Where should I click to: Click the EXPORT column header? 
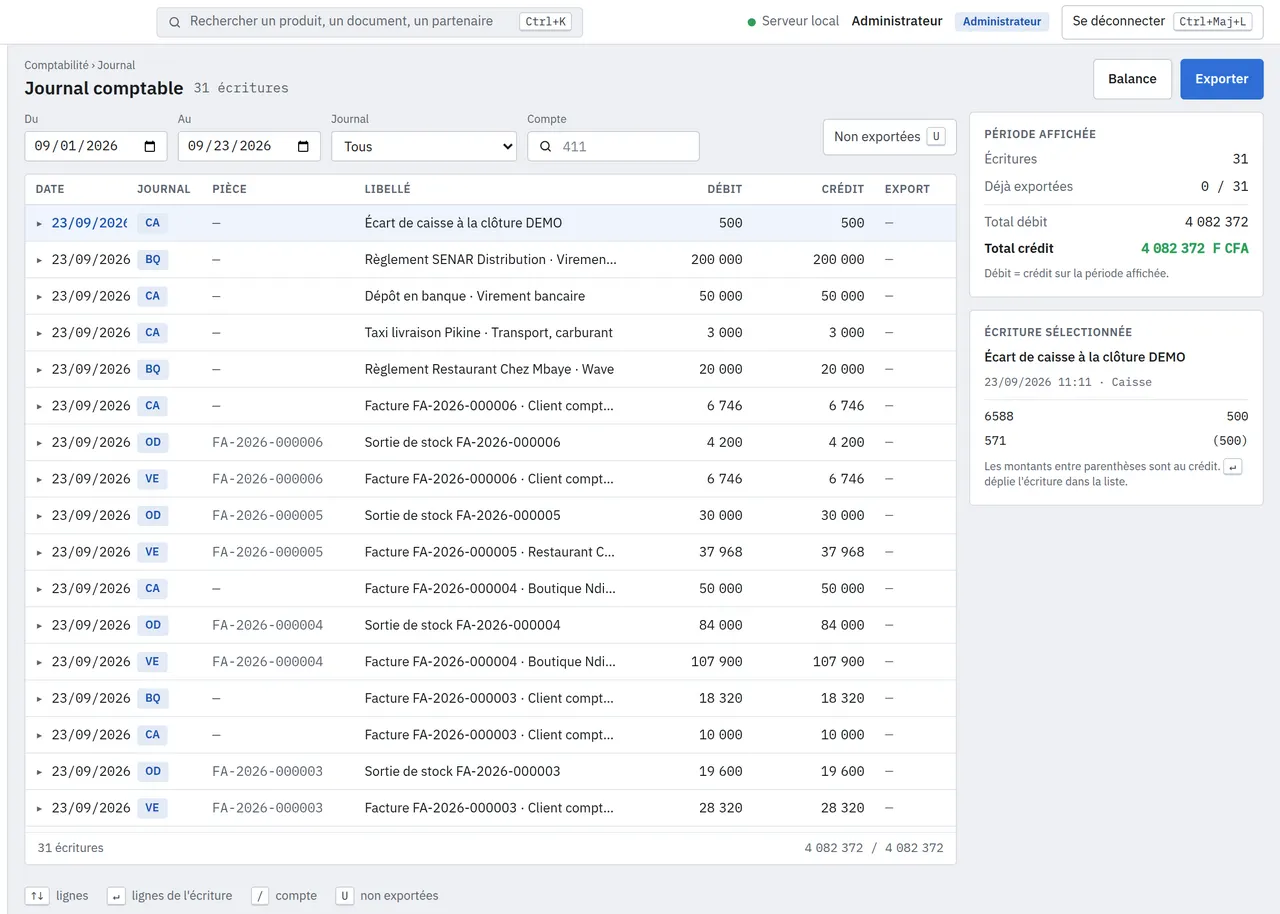907,189
